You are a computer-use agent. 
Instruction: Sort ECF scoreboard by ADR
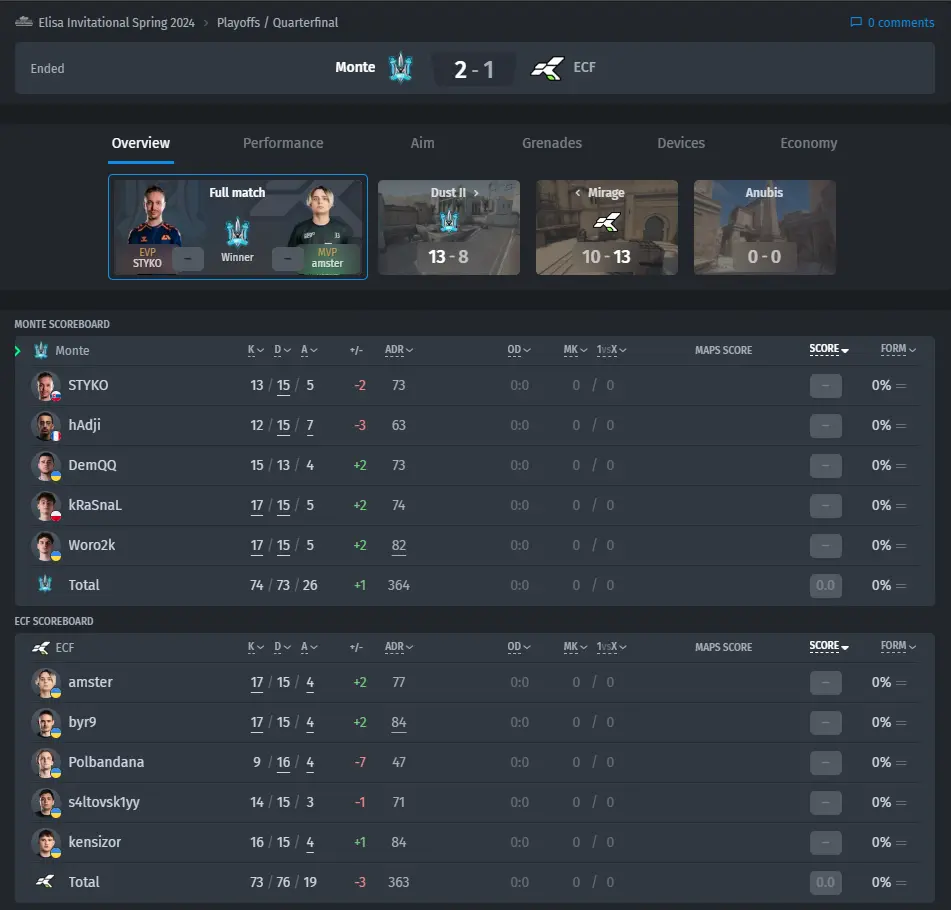tap(398, 647)
